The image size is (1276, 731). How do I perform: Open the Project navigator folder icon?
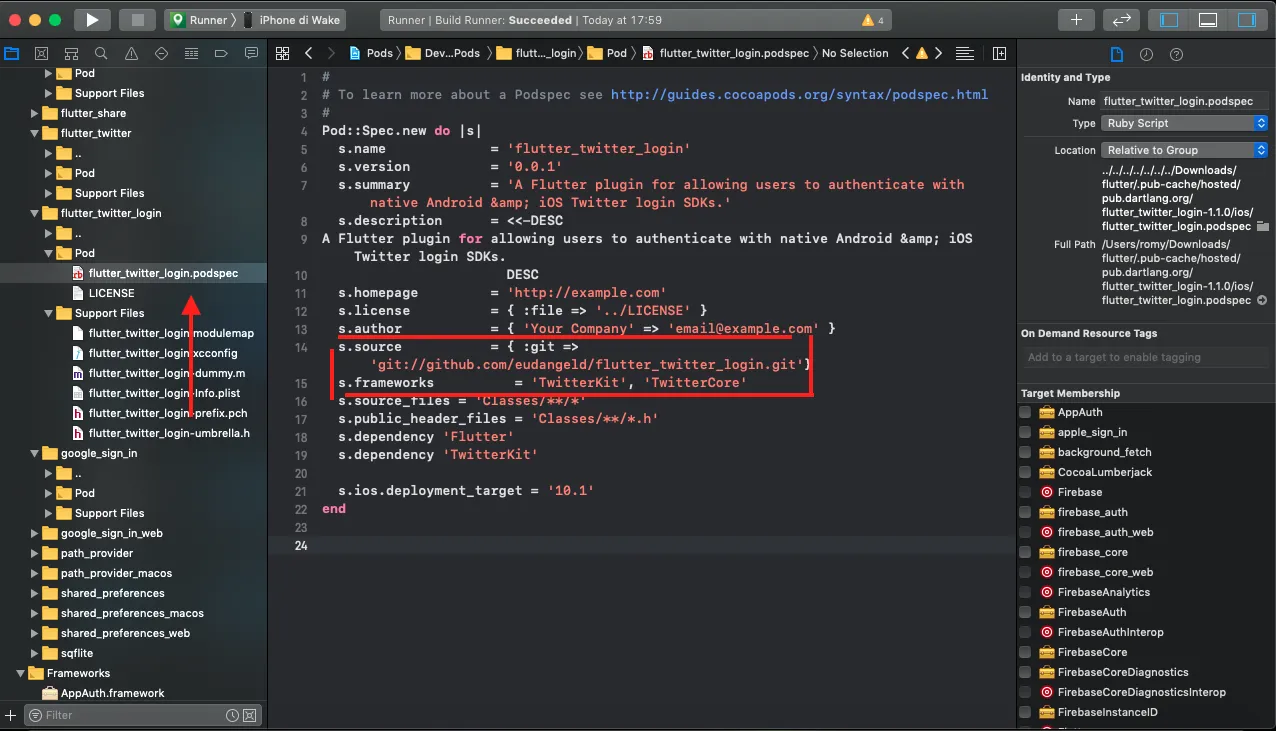tap(12, 53)
